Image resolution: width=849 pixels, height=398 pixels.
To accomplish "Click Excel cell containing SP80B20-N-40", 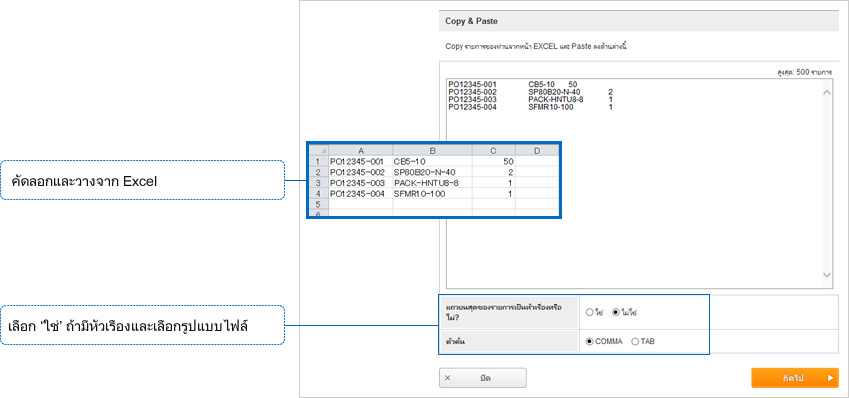I will click(x=433, y=172).
